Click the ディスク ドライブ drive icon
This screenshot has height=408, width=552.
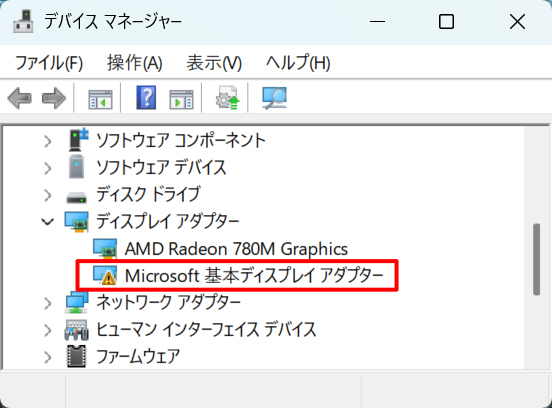point(76,197)
